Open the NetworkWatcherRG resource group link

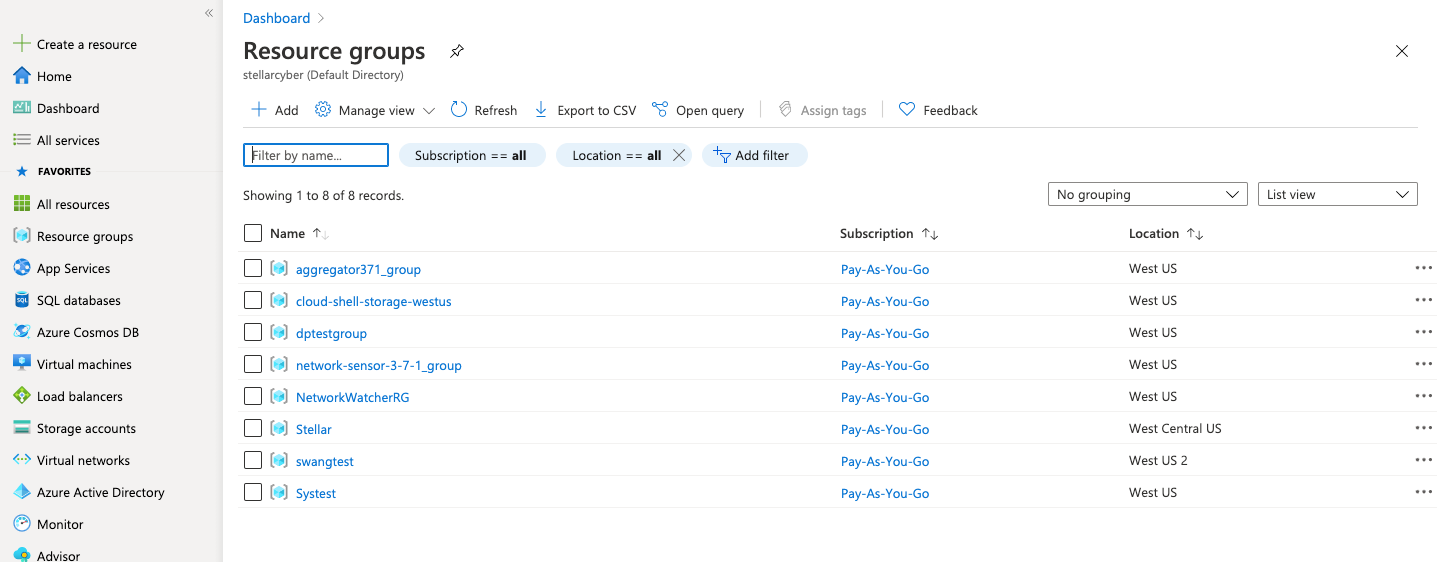tap(352, 397)
